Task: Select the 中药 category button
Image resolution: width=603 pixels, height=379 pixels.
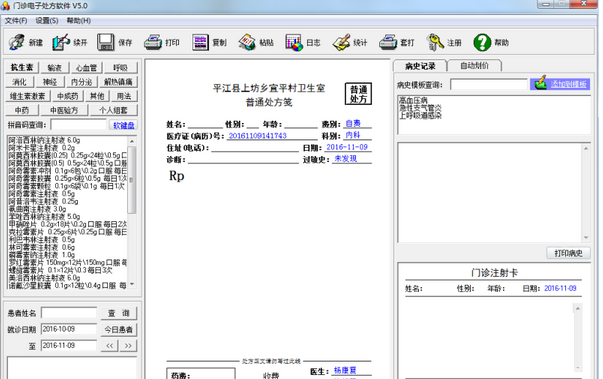Action: [x=22, y=110]
